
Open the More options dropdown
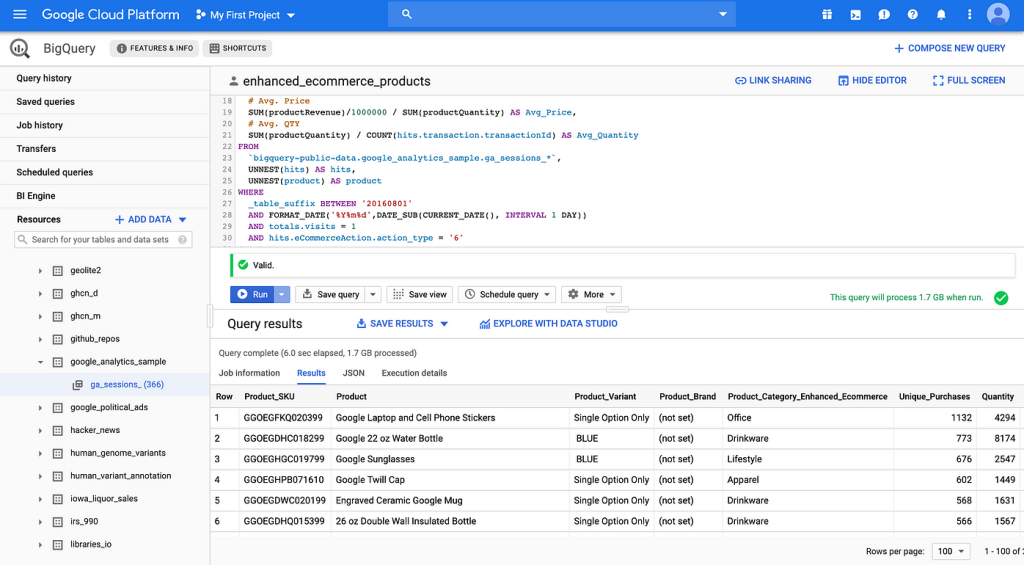tap(591, 295)
